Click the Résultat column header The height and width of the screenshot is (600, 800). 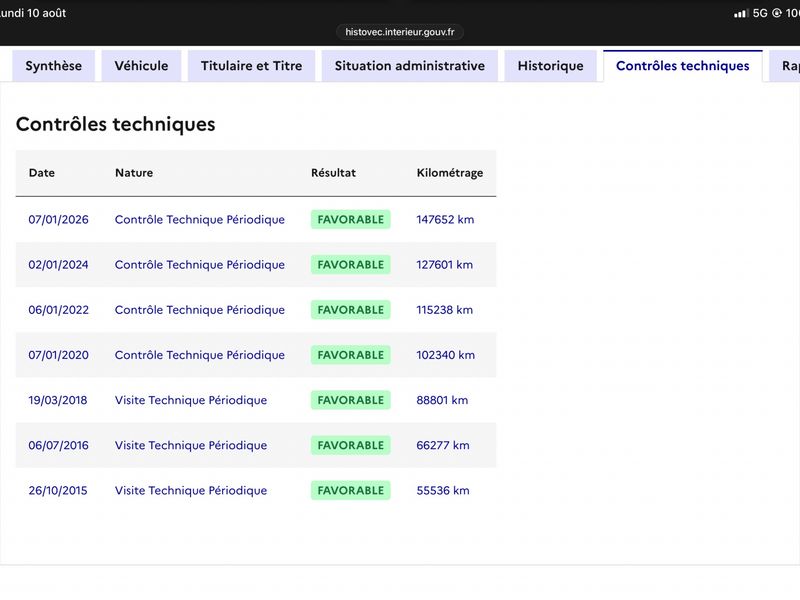point(333,172)
